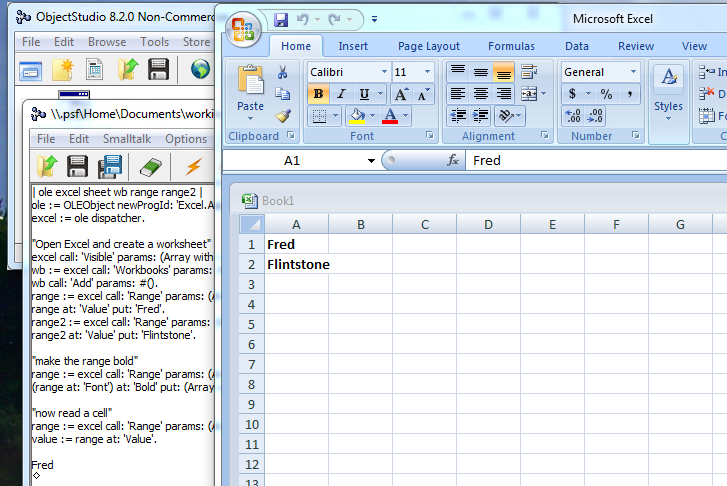Viewport: 727px width, 486px height.
Task: Top align cell contents
Action: coord(458,71)
